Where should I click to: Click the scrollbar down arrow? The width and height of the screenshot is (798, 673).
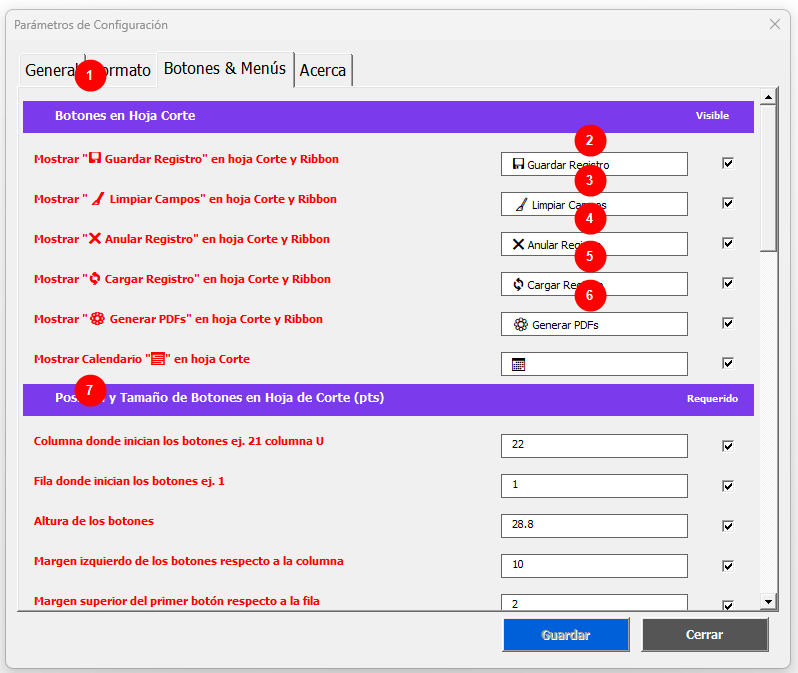[x=768, y=601]
